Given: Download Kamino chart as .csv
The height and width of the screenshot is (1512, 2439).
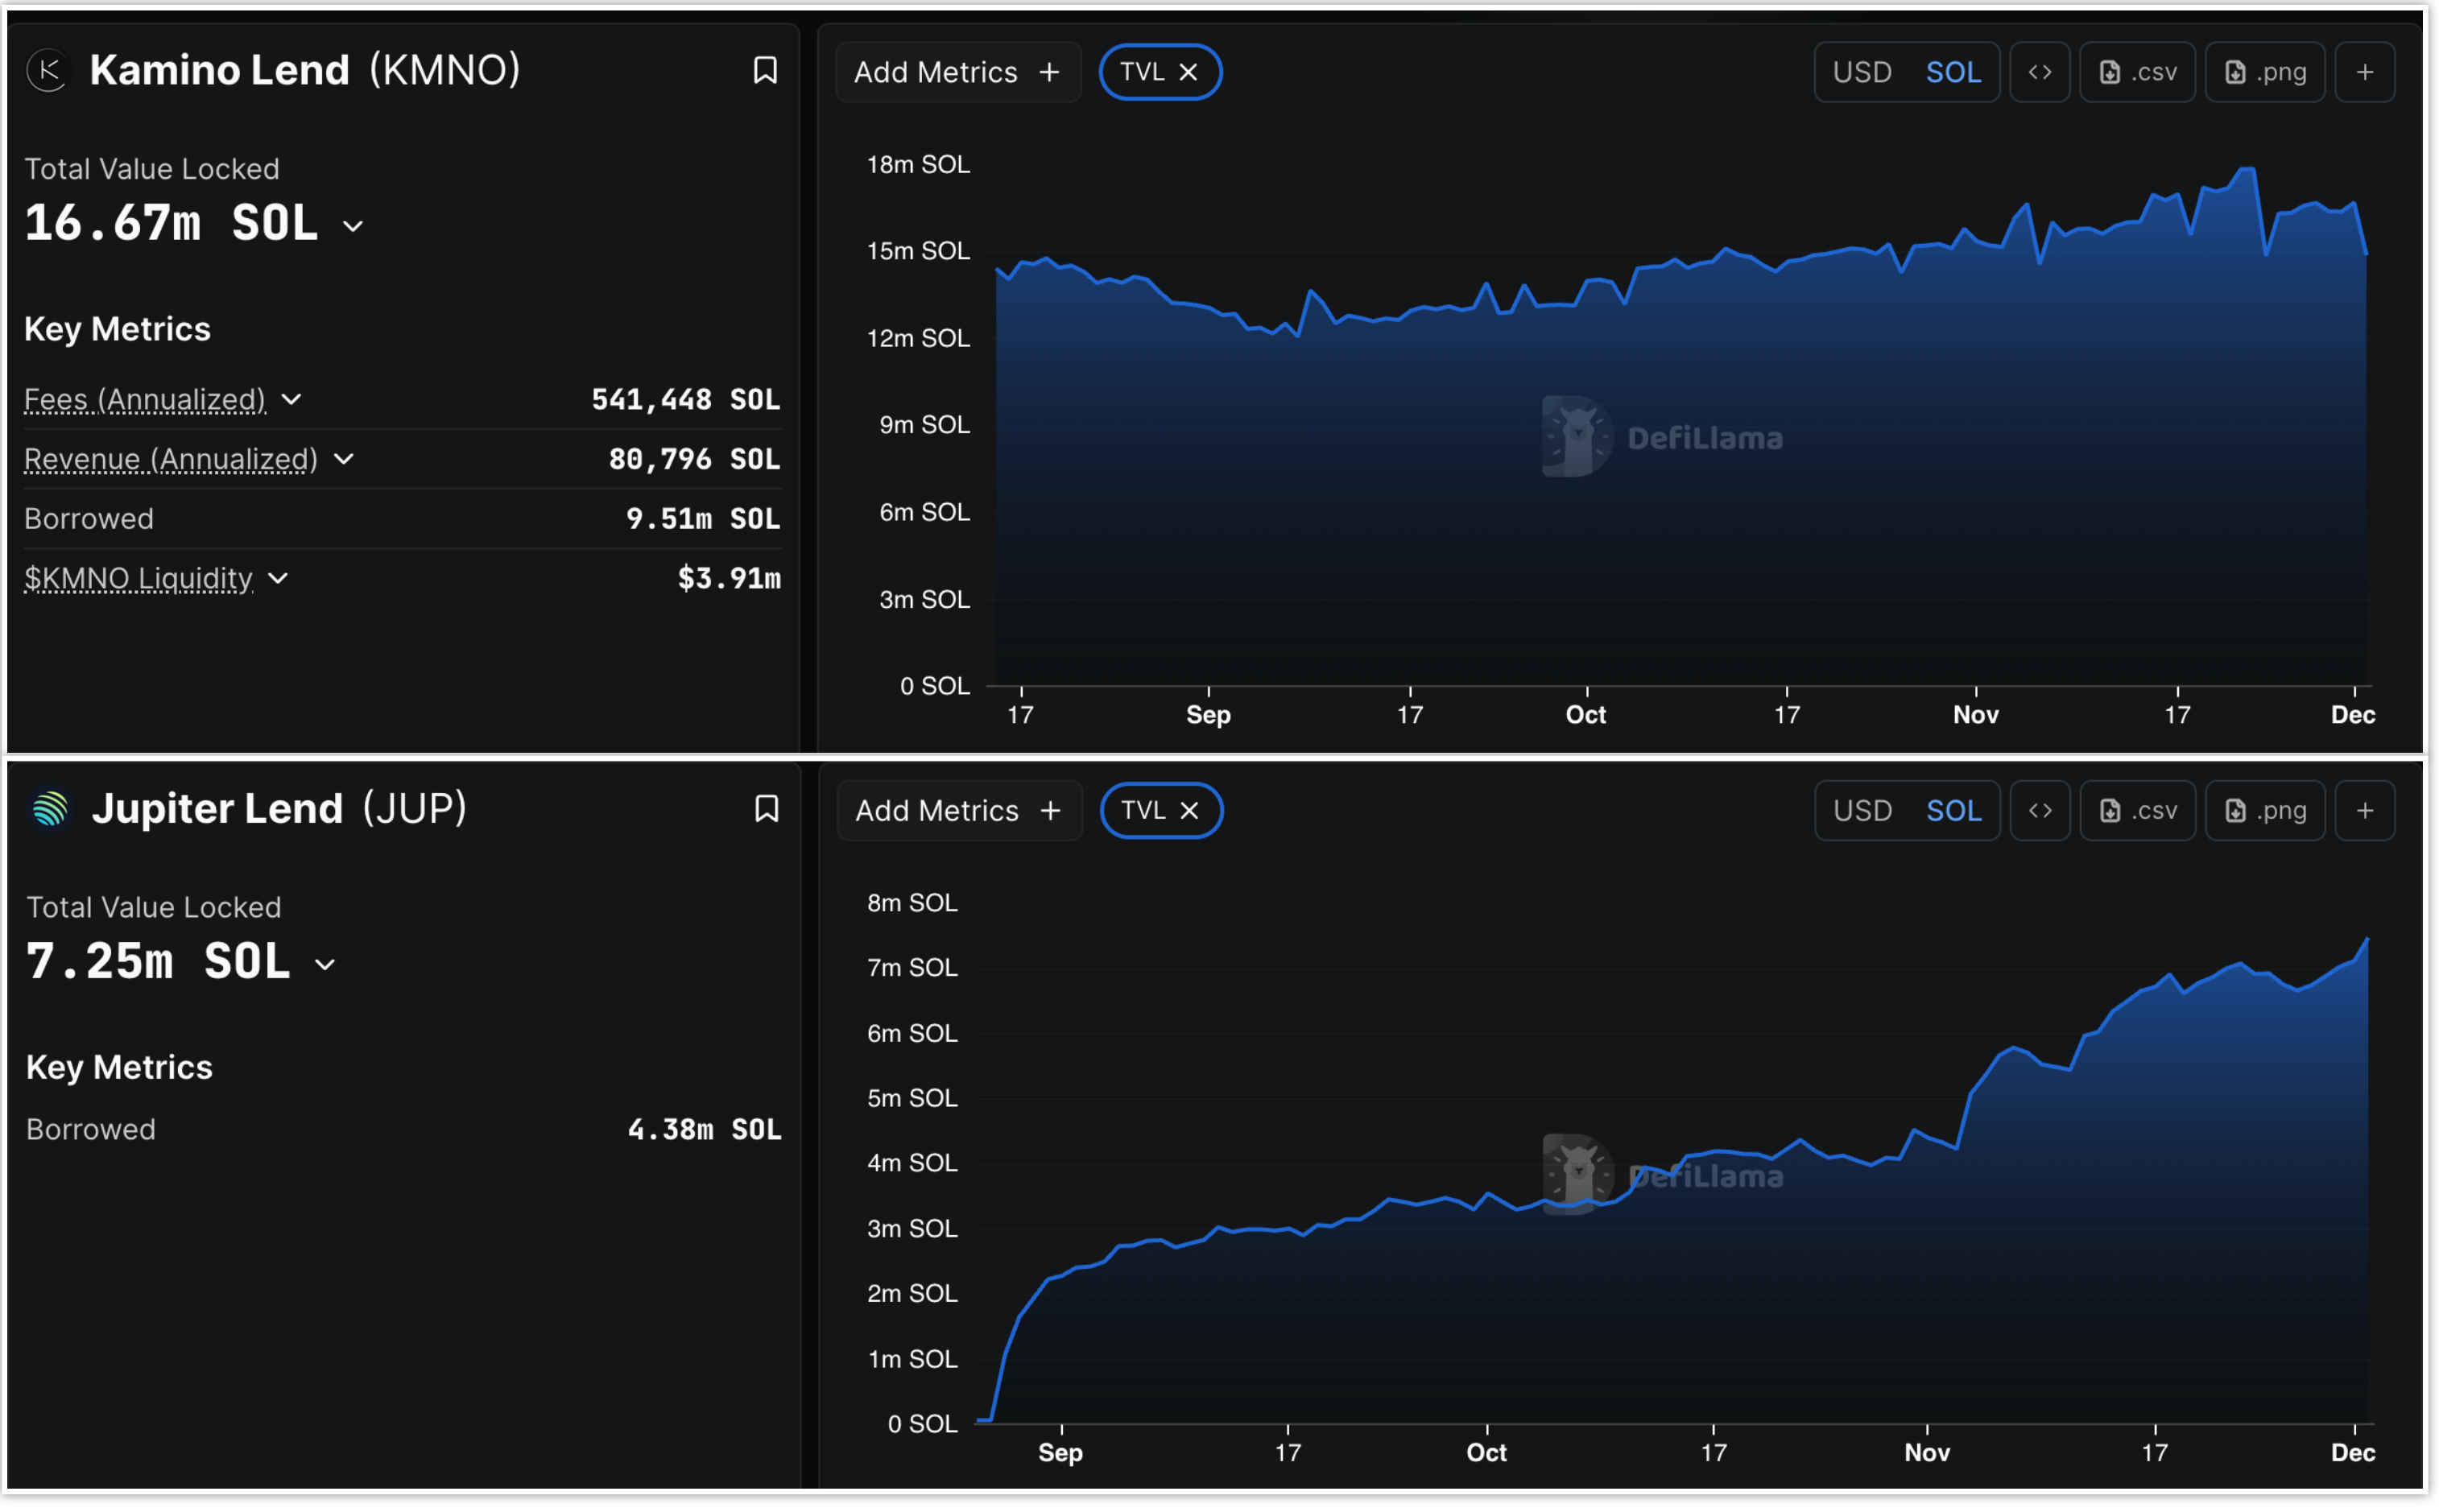Looking at the screenshot, I should [x=2137, y=72].
